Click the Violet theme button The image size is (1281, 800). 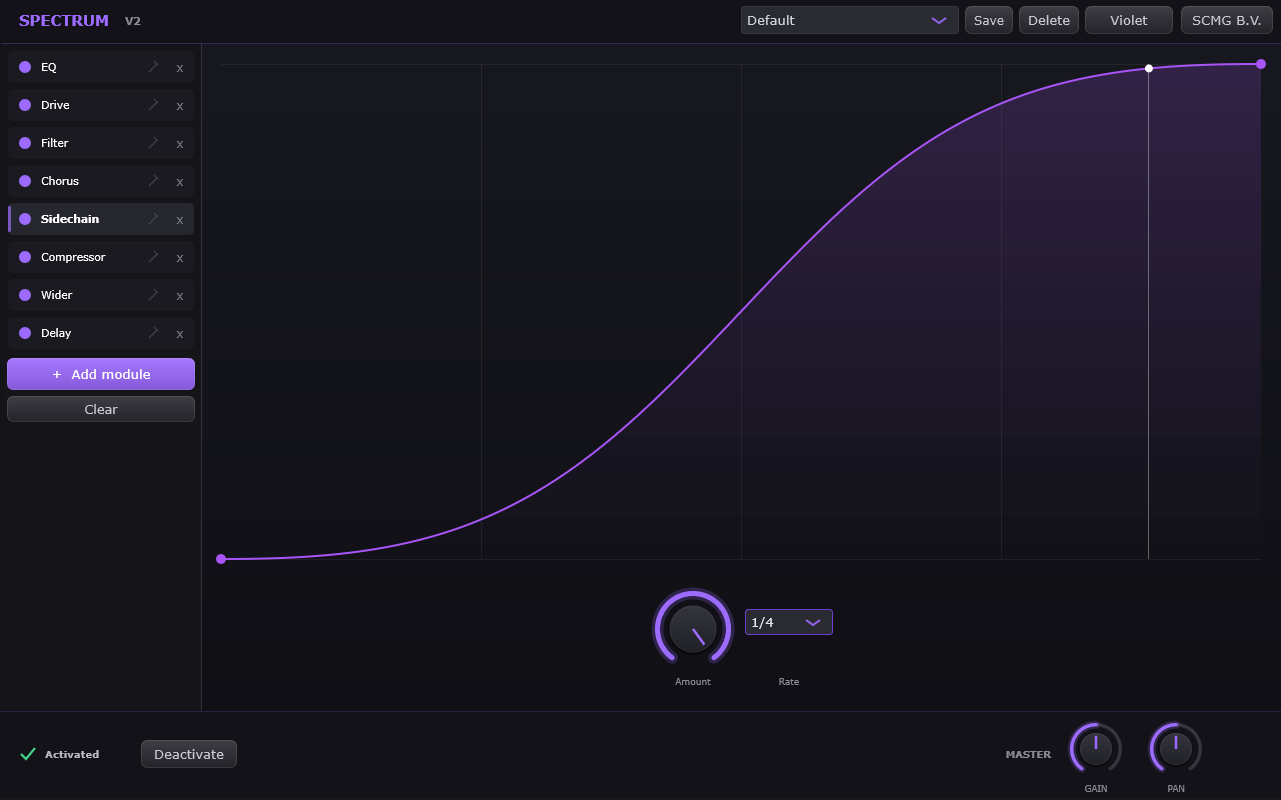click(1128, 20)
